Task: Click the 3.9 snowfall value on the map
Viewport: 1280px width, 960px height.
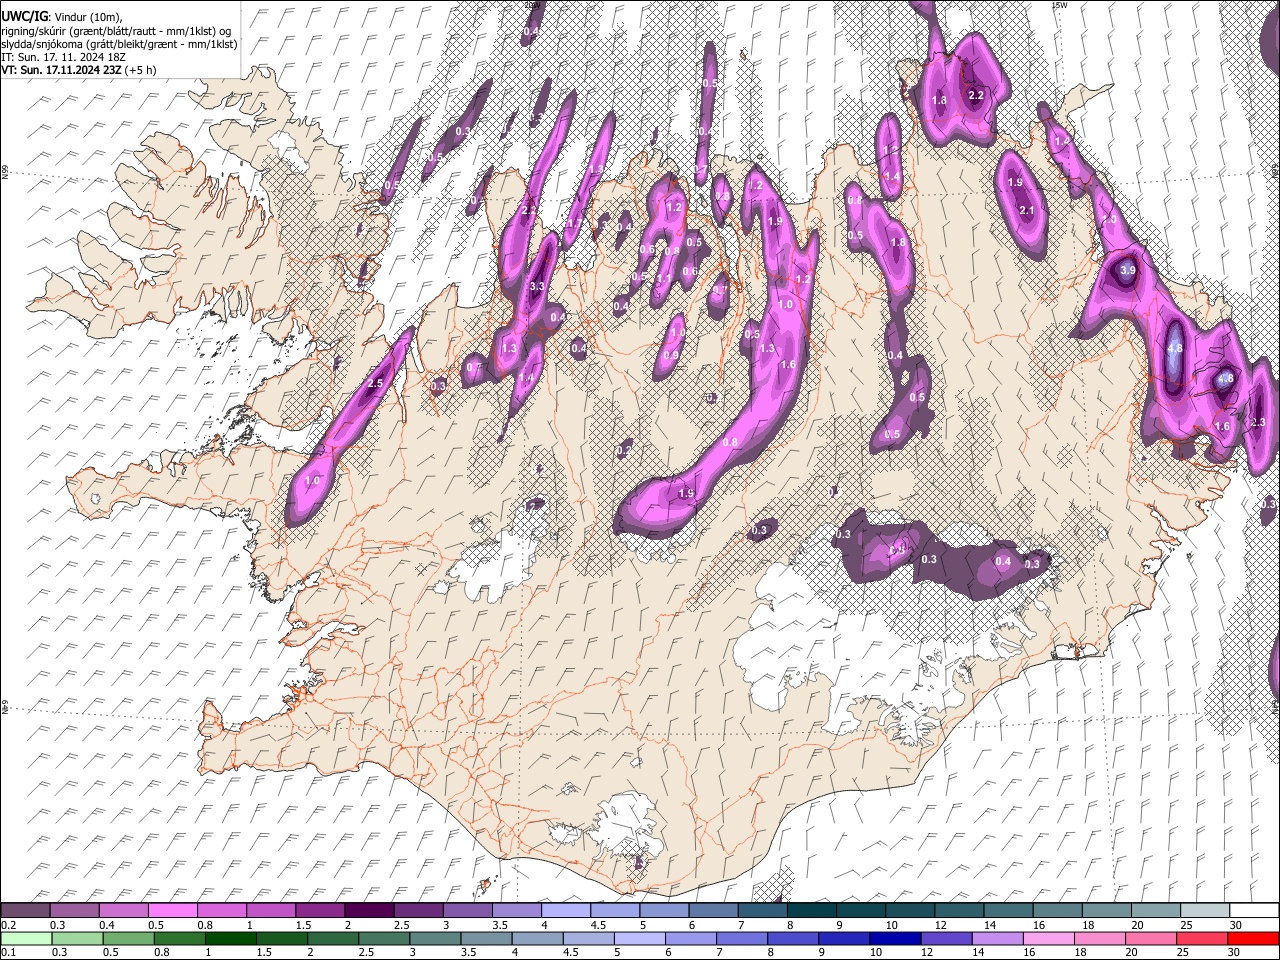Action: point(1128,271)
